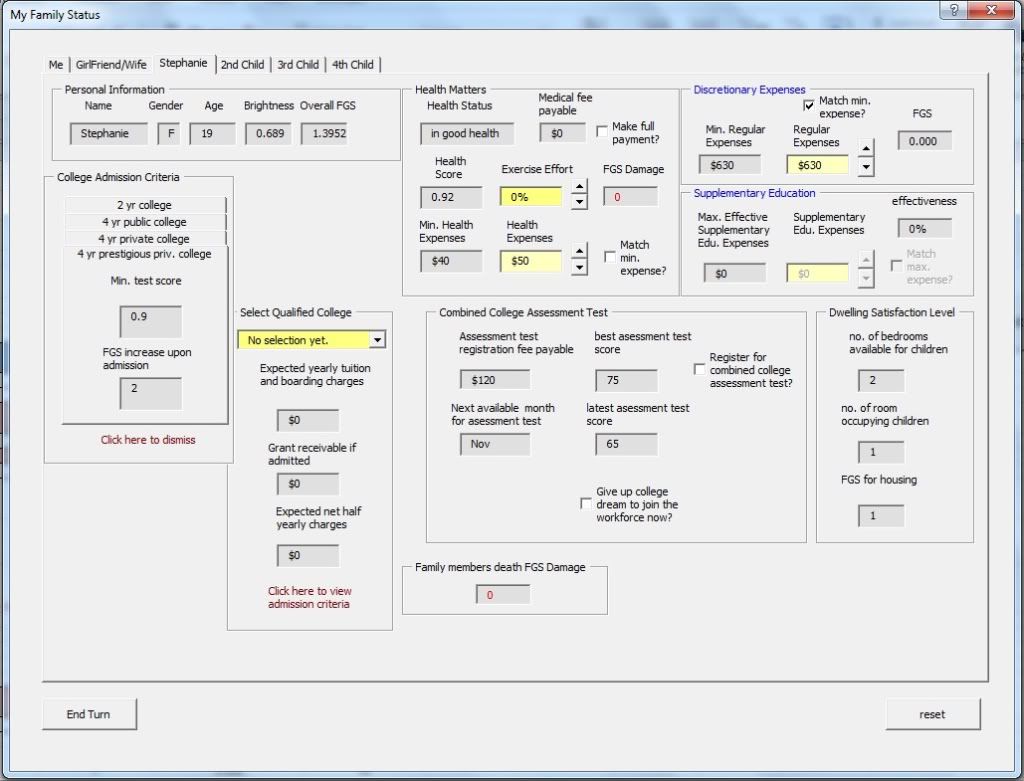Image resolution: width=1024 pixels, height=781 pixels.
Task: Uncheck Match min. expense in Discretionary Expenses
Action: (x=808, y=105)
